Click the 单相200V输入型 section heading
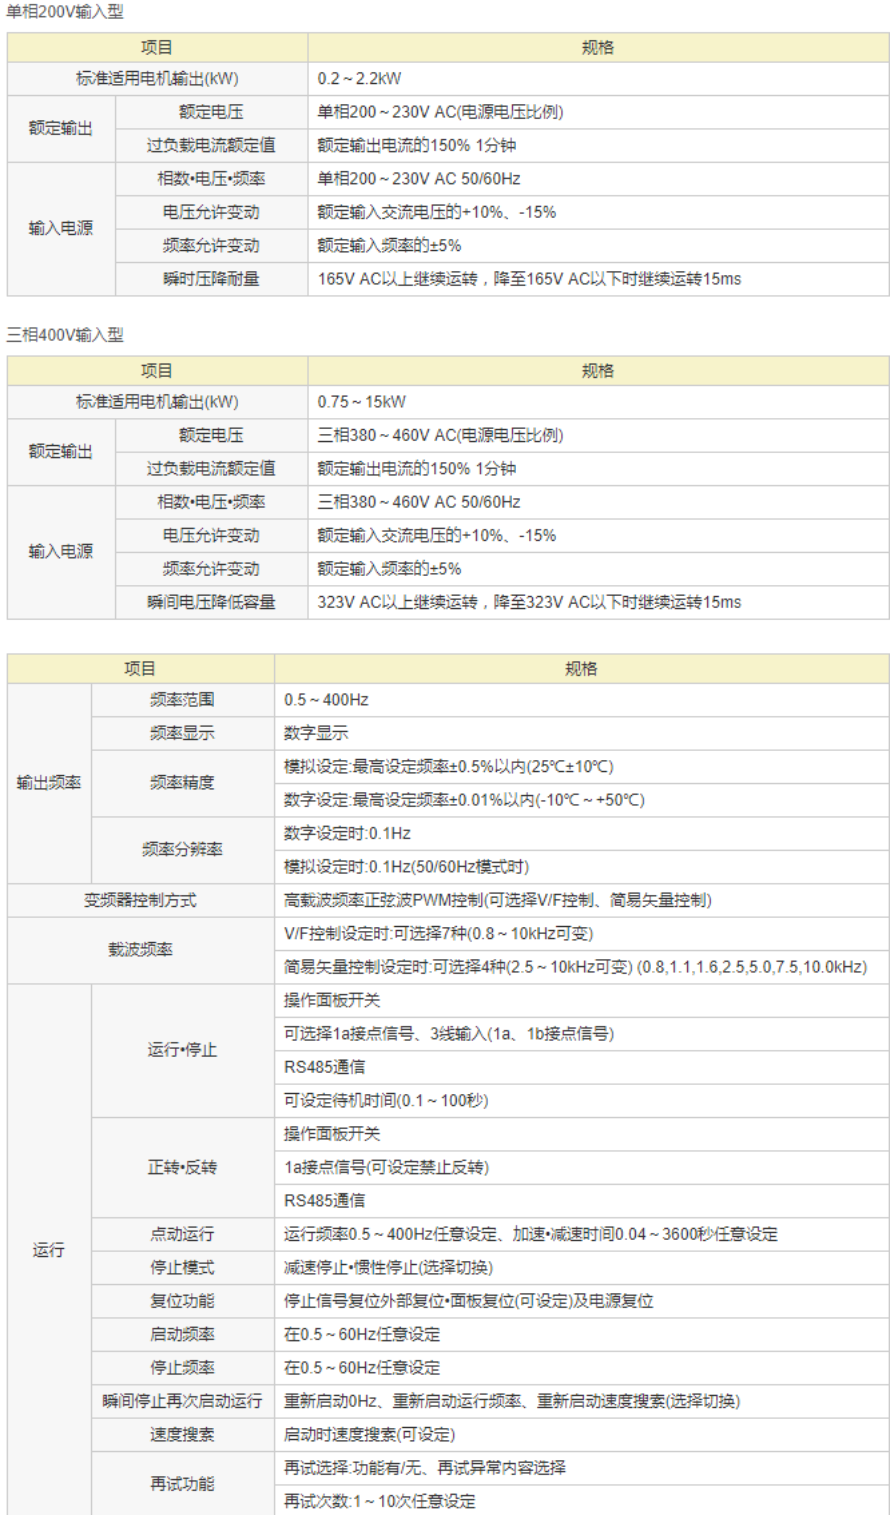Screen dimensions: 890x1515 click(x=65, y=12)
